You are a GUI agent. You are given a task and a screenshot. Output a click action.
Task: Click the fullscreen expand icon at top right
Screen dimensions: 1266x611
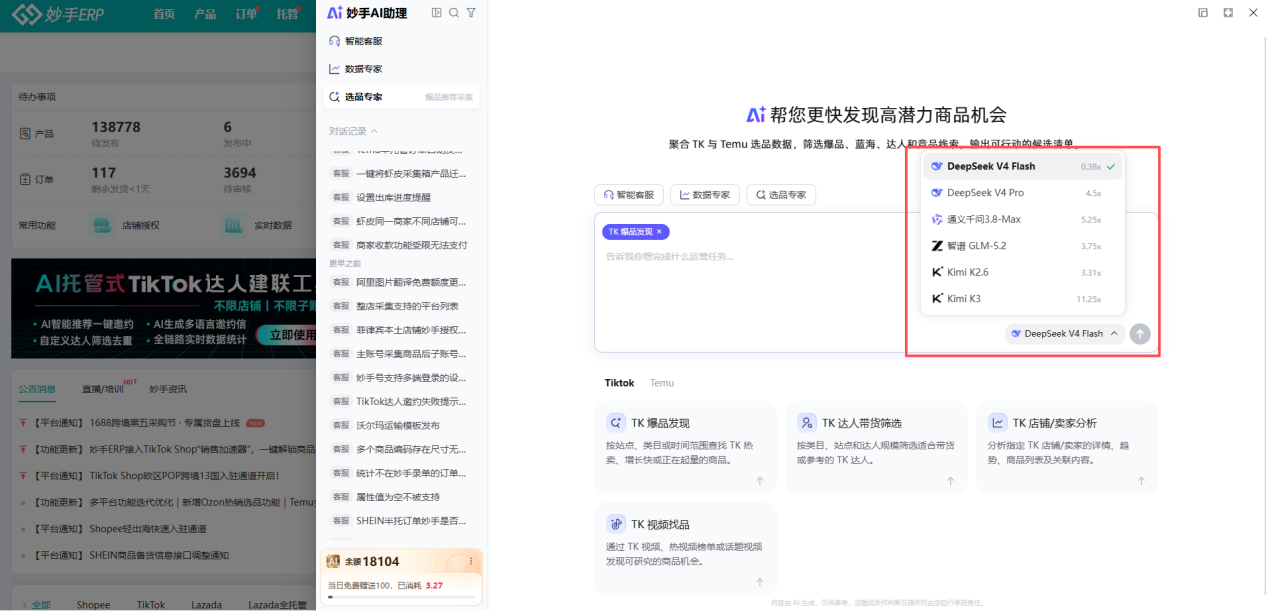click(1228, 13)
